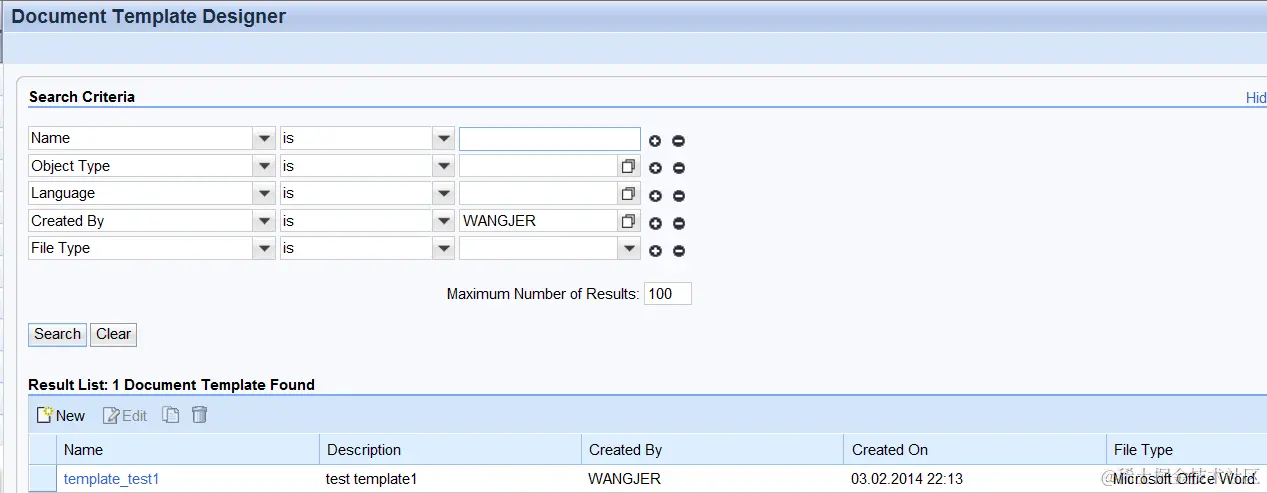Click the Hide search criteria link

point(1256,97)
